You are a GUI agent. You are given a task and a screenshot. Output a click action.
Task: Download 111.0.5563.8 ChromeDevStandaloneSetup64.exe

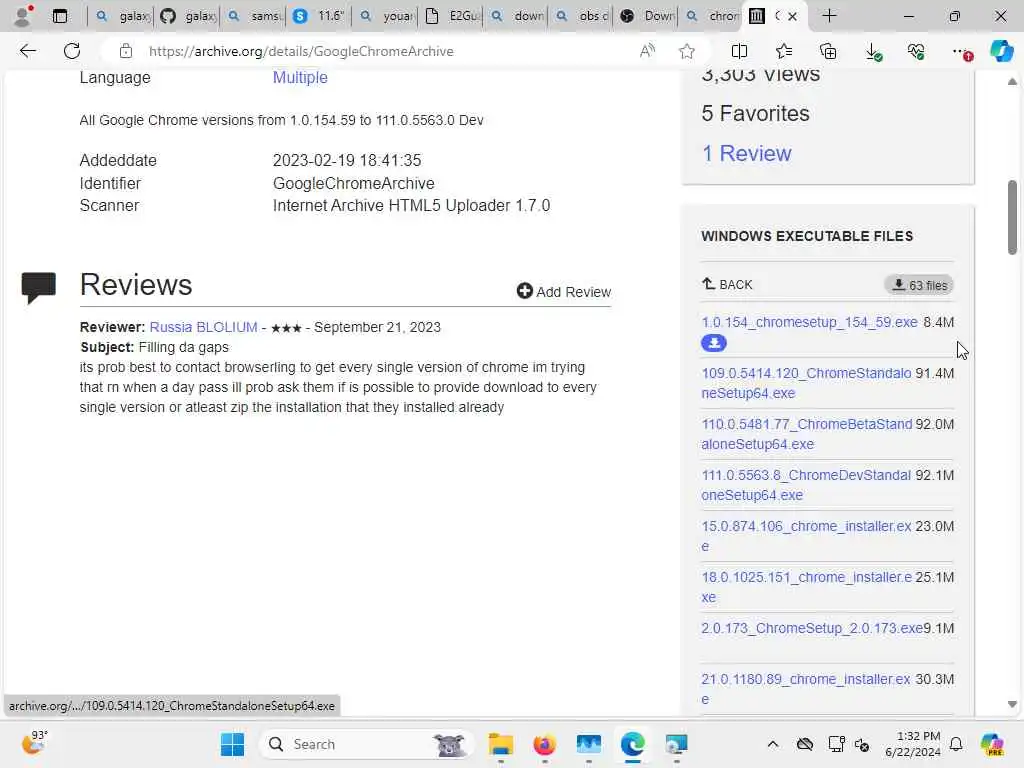(806, 485)
